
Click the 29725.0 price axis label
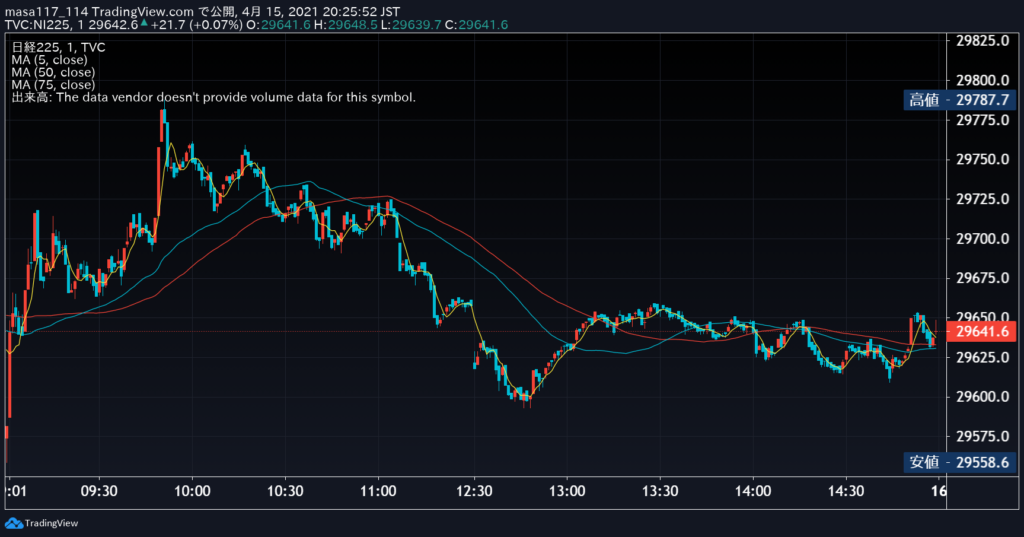pos(982,199)
